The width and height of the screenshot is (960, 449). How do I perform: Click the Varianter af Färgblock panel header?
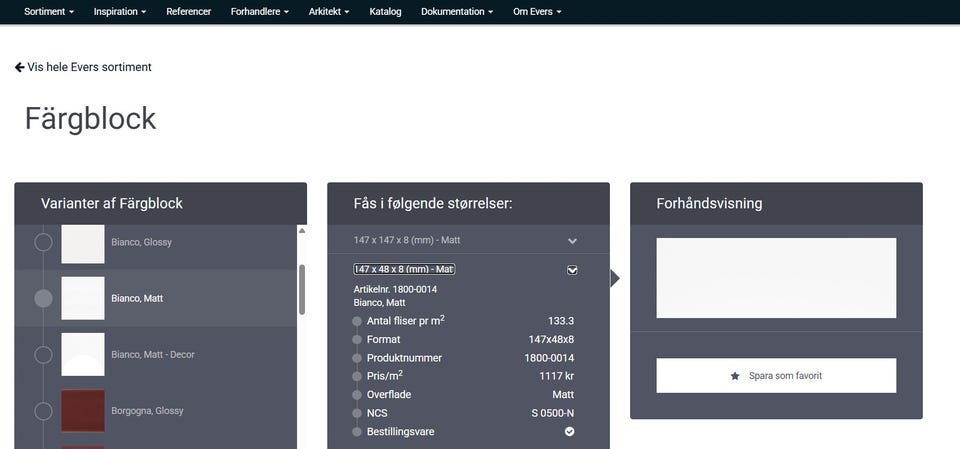[160, 203]
